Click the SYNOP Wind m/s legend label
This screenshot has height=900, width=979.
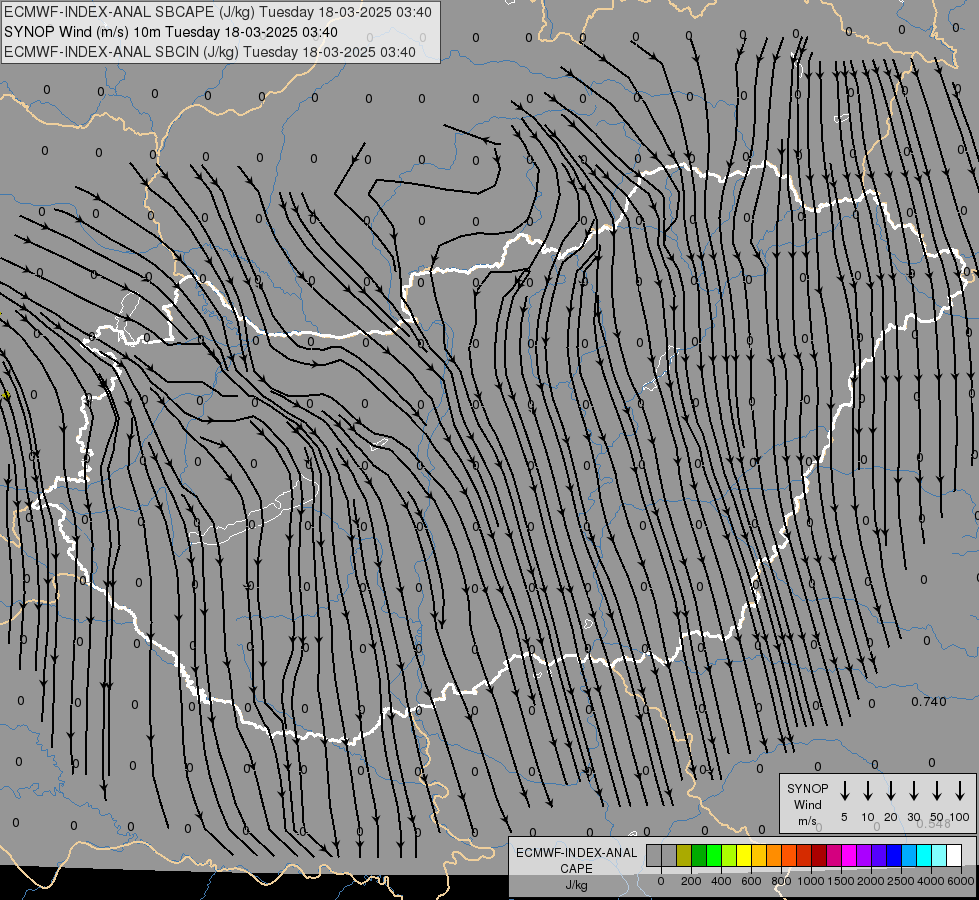click(807, 804)
